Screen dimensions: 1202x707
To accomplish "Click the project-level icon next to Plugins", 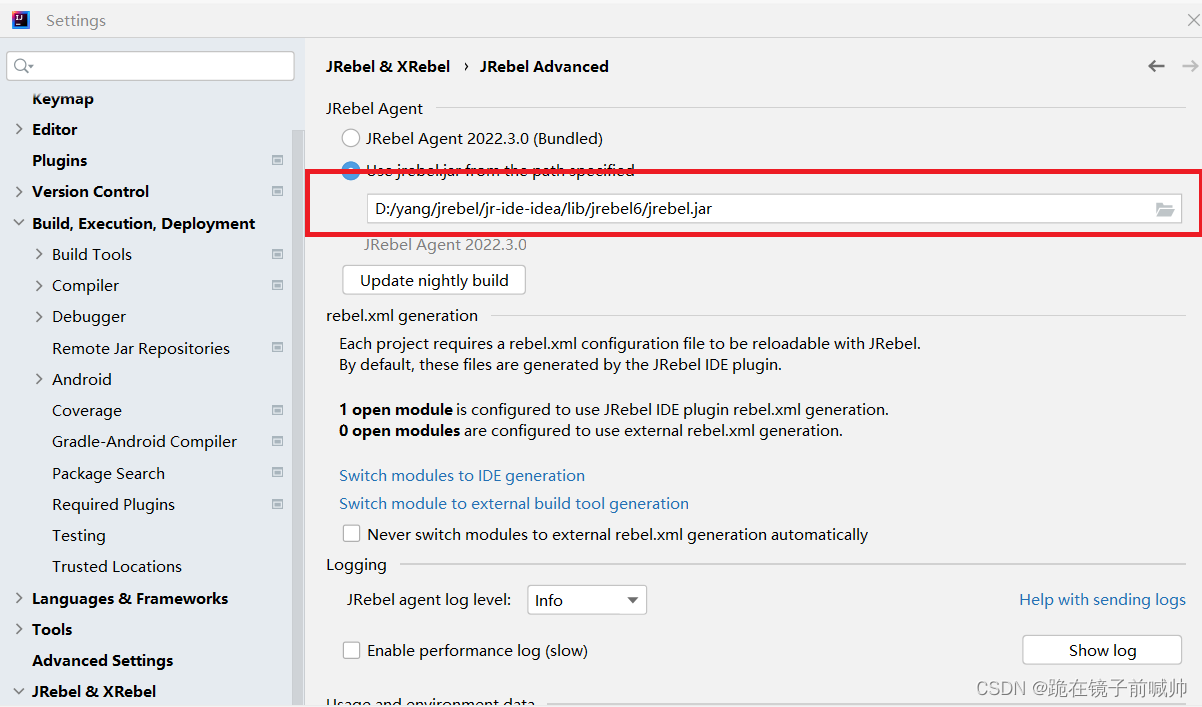I will pyautogui.click(x=277, y=160).
